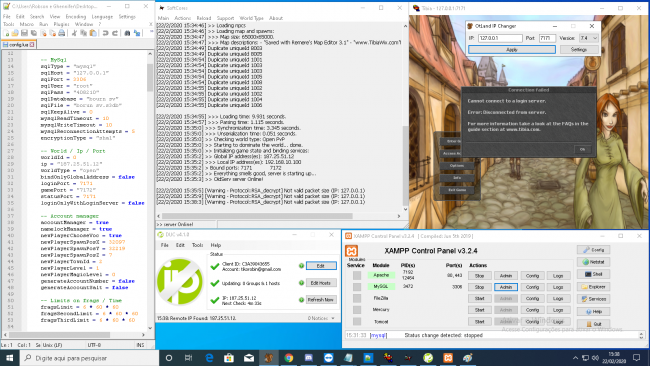
Task: Click Ok in the Connection failed dialog
Action: coord(582,149)
